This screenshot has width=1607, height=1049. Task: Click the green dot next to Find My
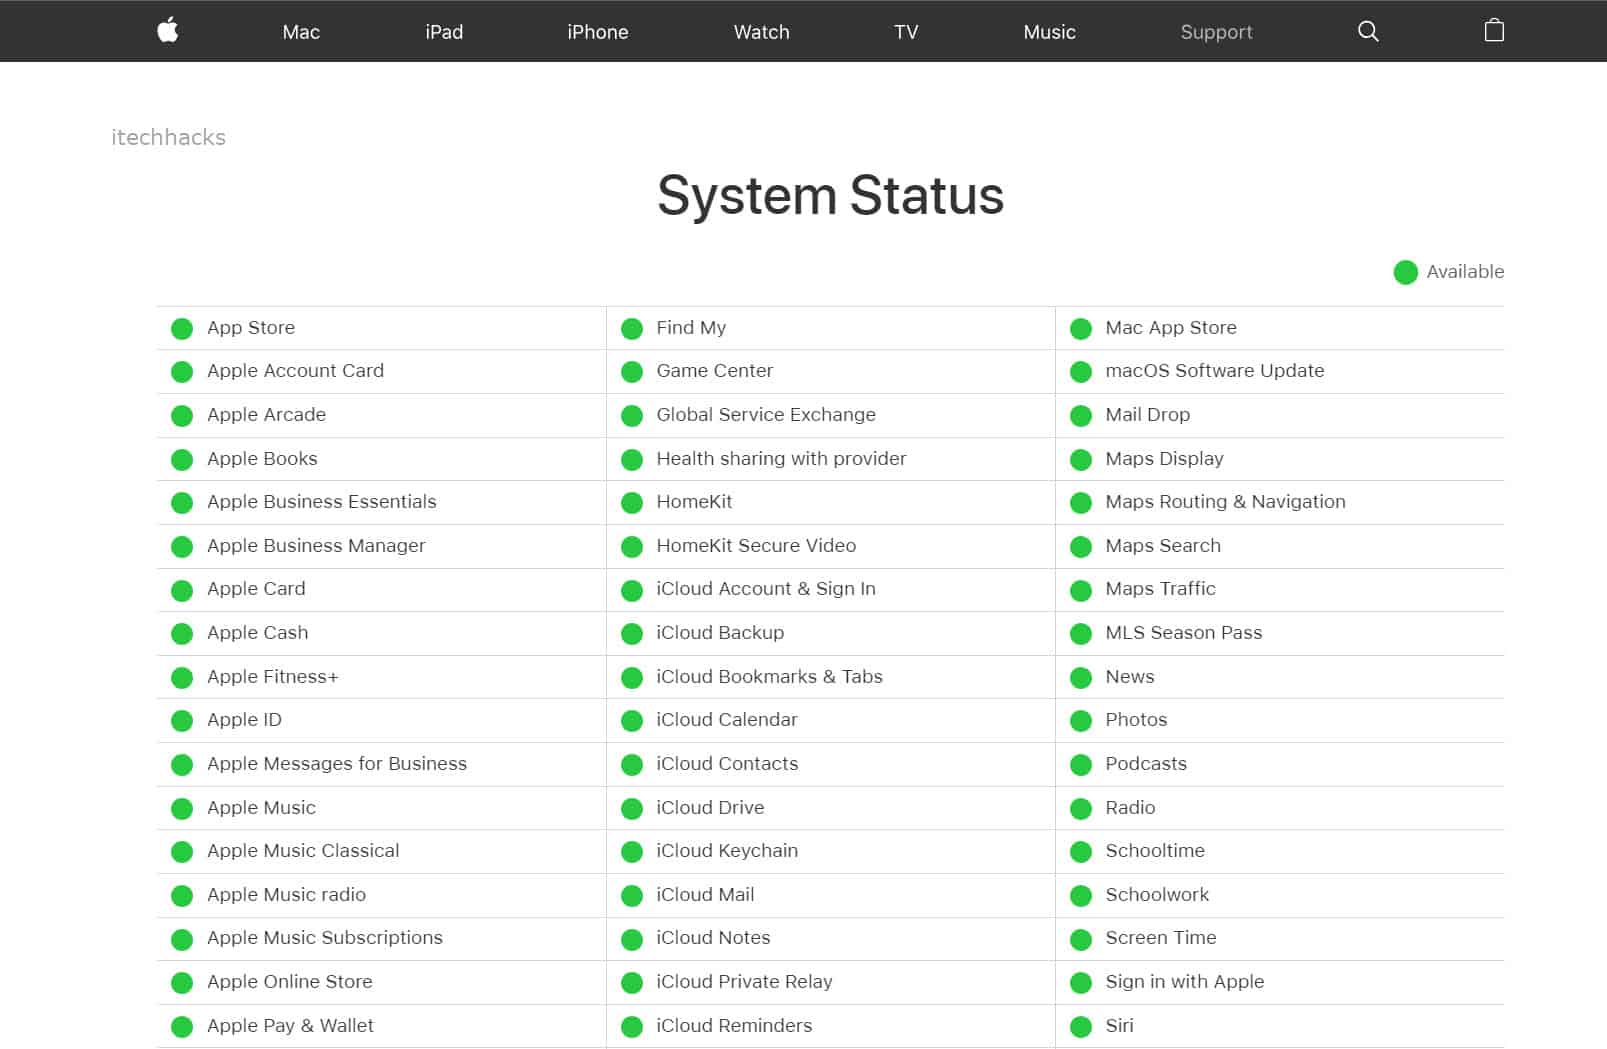pyautogui.click(x=632, y=329)
